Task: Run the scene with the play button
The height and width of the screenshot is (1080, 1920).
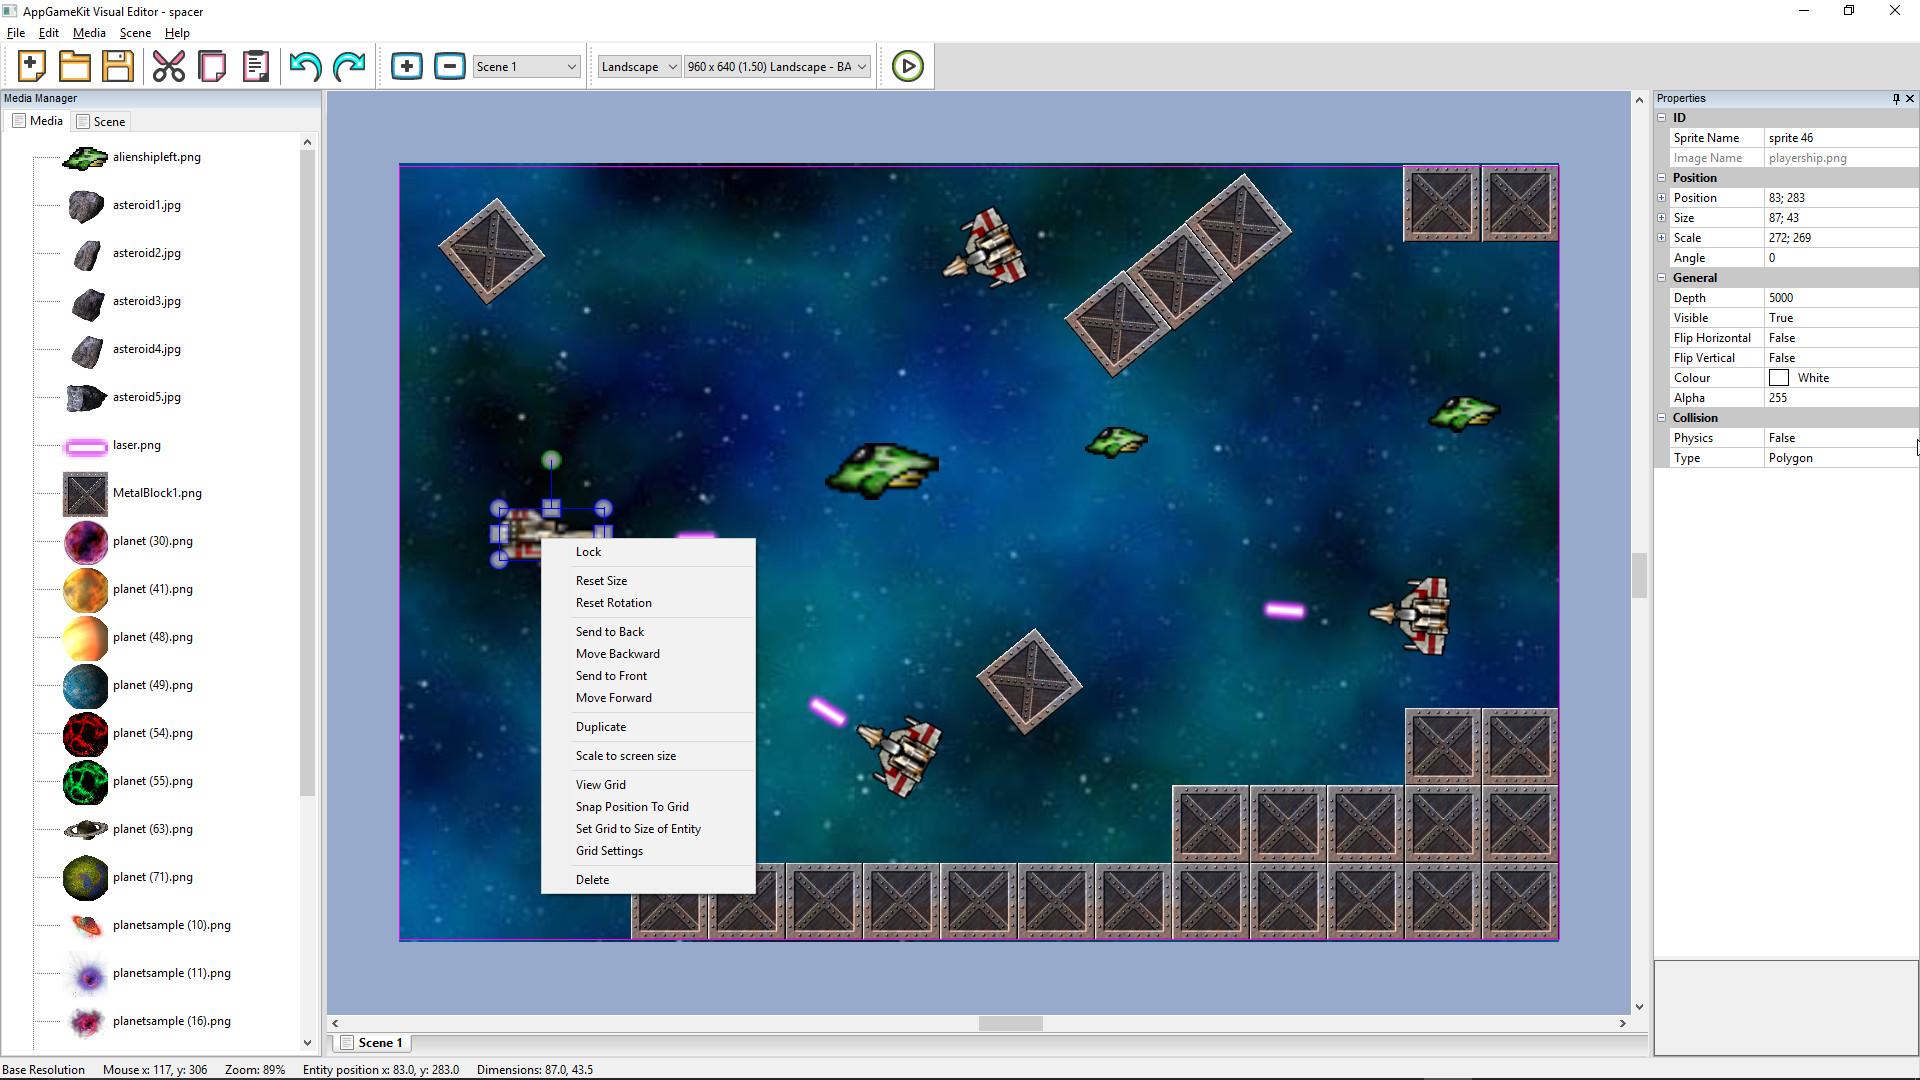Action: click(x=906, y=65)
